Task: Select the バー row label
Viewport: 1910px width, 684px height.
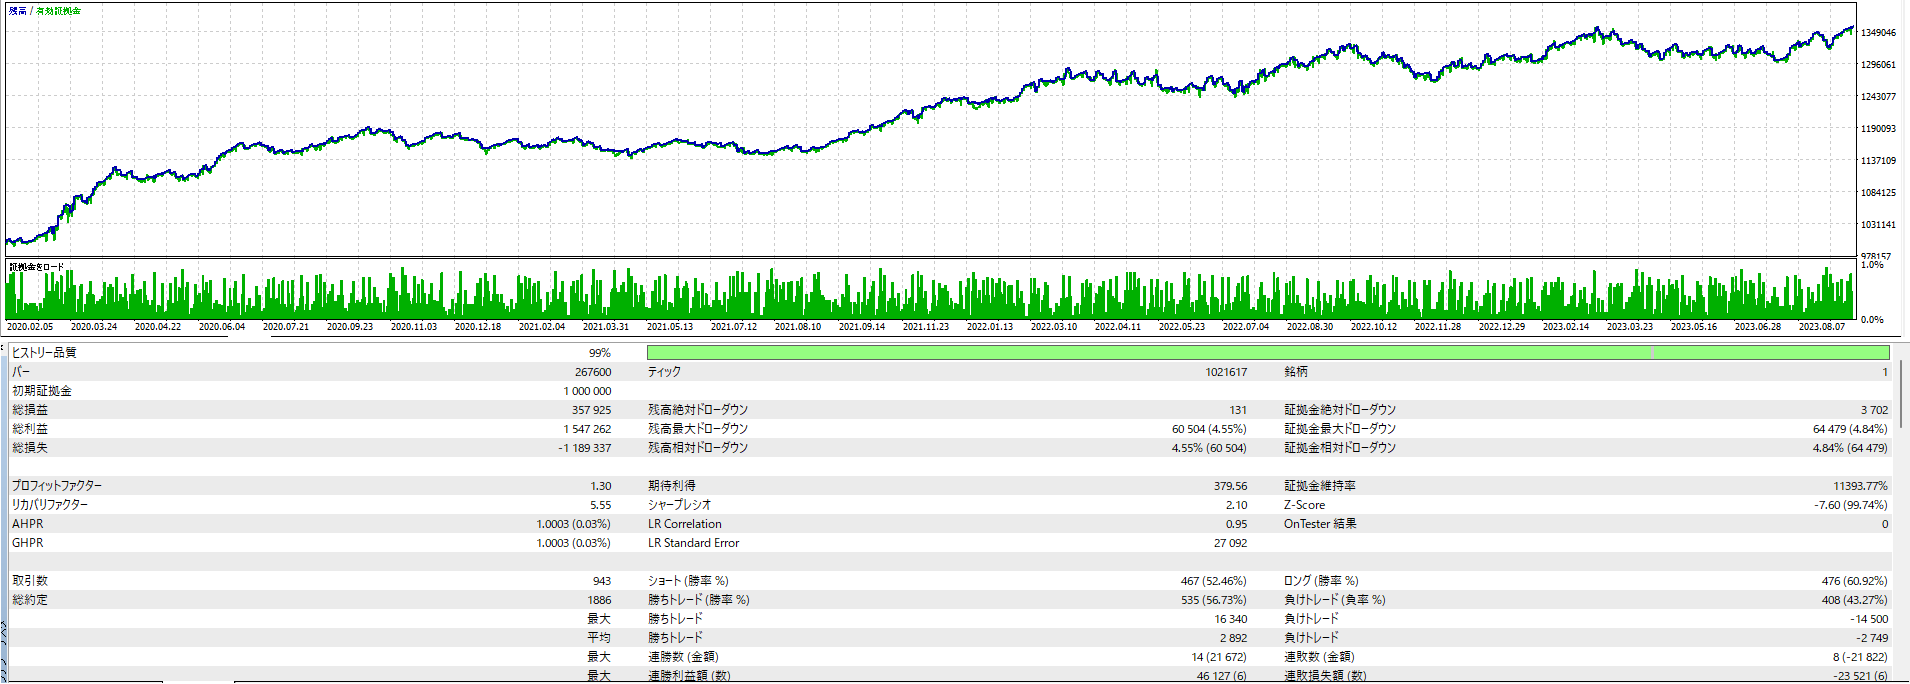Action: coord(21,372)
